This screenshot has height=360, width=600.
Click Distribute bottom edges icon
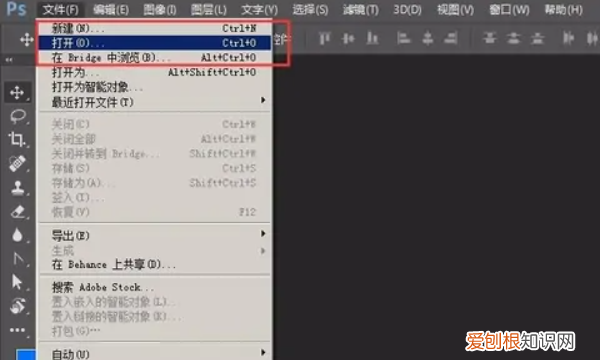tap(538, 38)
